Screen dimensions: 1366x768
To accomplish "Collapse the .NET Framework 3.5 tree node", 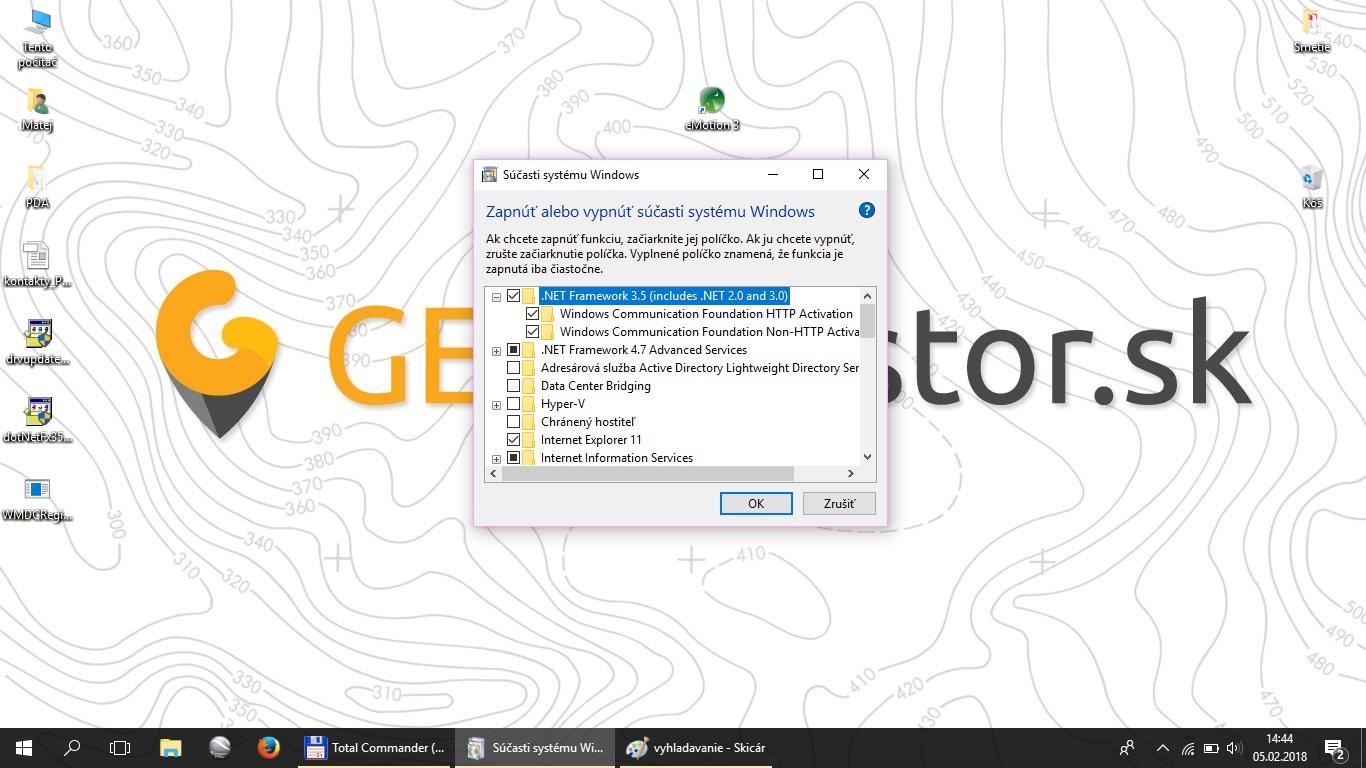I will [x=496, y=297].
